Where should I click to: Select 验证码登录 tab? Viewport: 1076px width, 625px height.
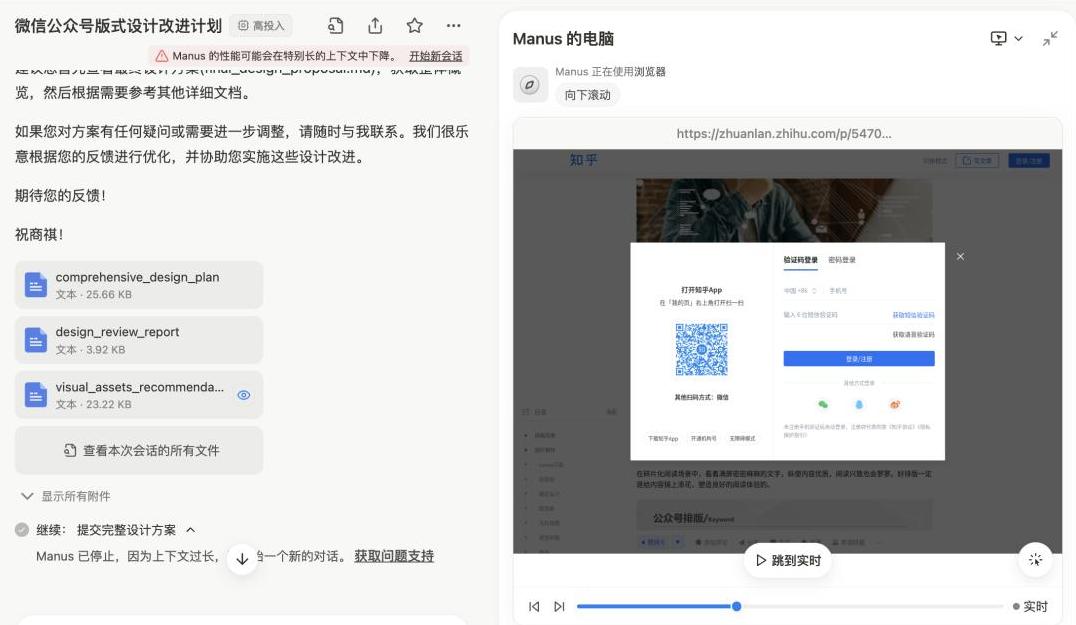[x=800, y=260]
